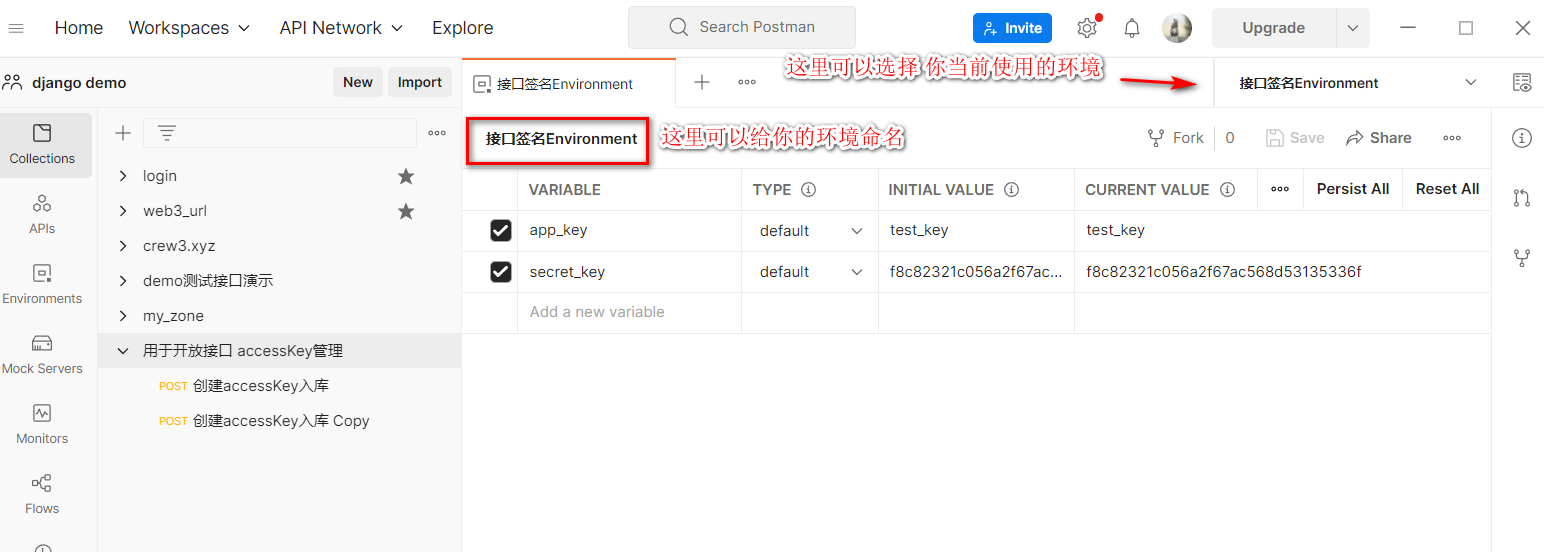
Task: Click the django demo workspace name
Action: pyautogui.click(x=79, y=82)
